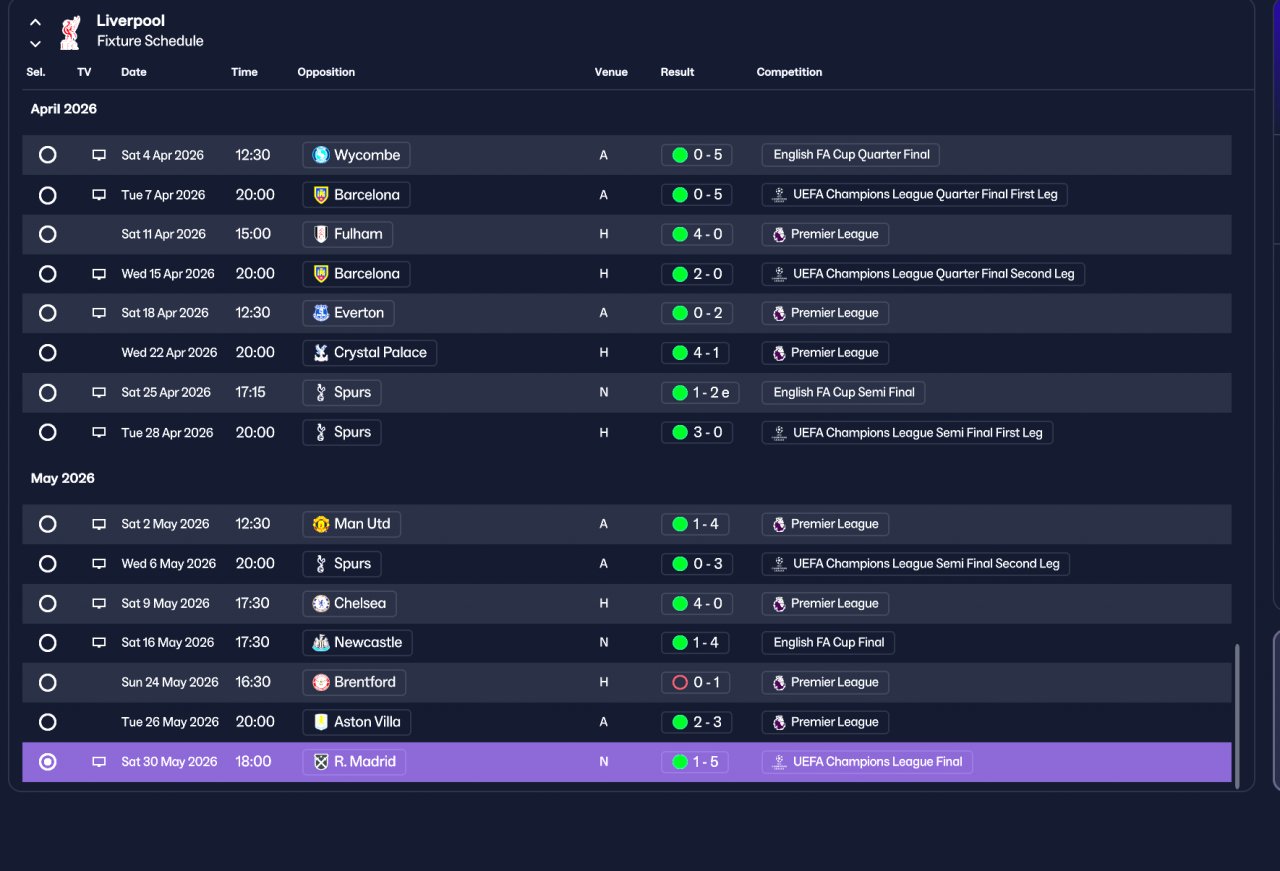Click 'Sat 11 Apr 2026' date text
This screenshot has height=871, width=1280.
[x=164, y=234]
